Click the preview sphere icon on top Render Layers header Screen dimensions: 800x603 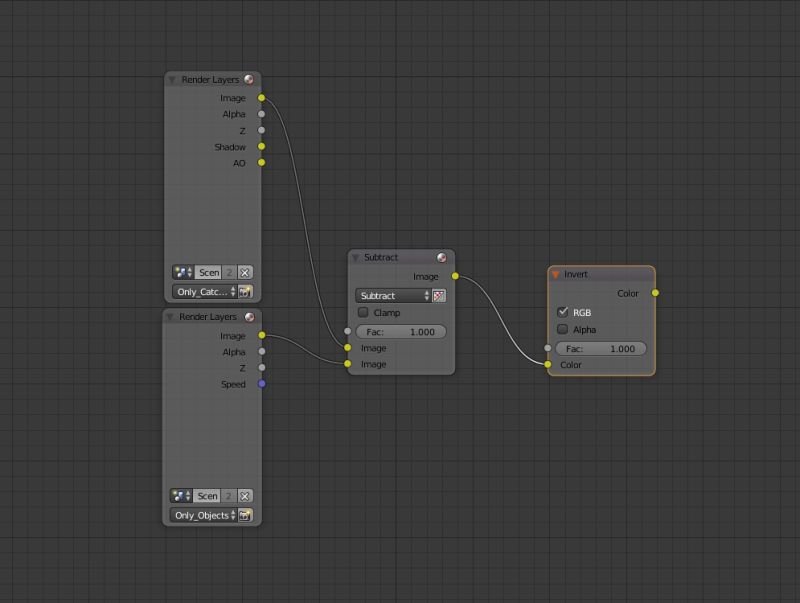coord(247,79)
